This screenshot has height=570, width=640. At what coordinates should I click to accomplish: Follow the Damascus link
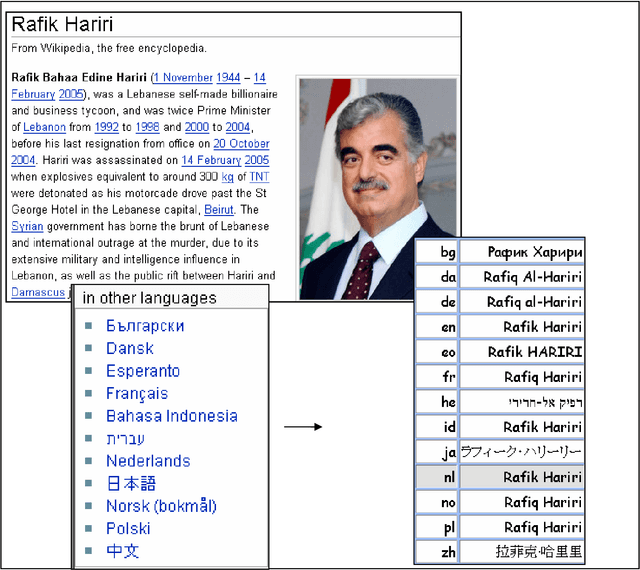(38, 292)
